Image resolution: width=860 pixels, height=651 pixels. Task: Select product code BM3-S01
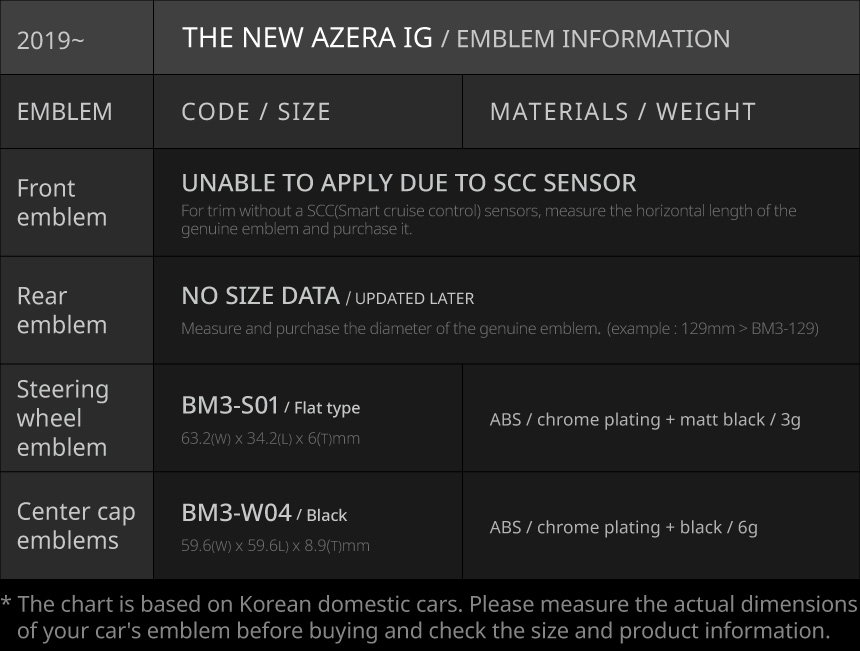(x=230, y=405)
